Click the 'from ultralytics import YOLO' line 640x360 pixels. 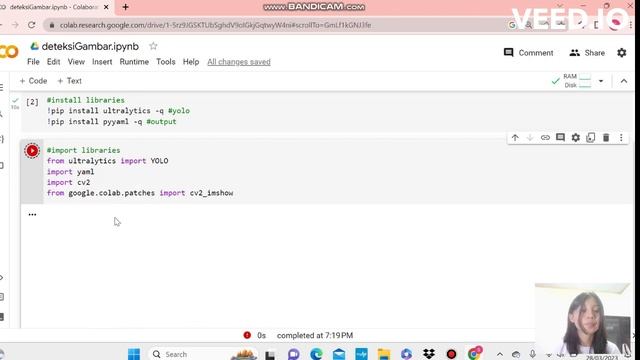(107, 161)
